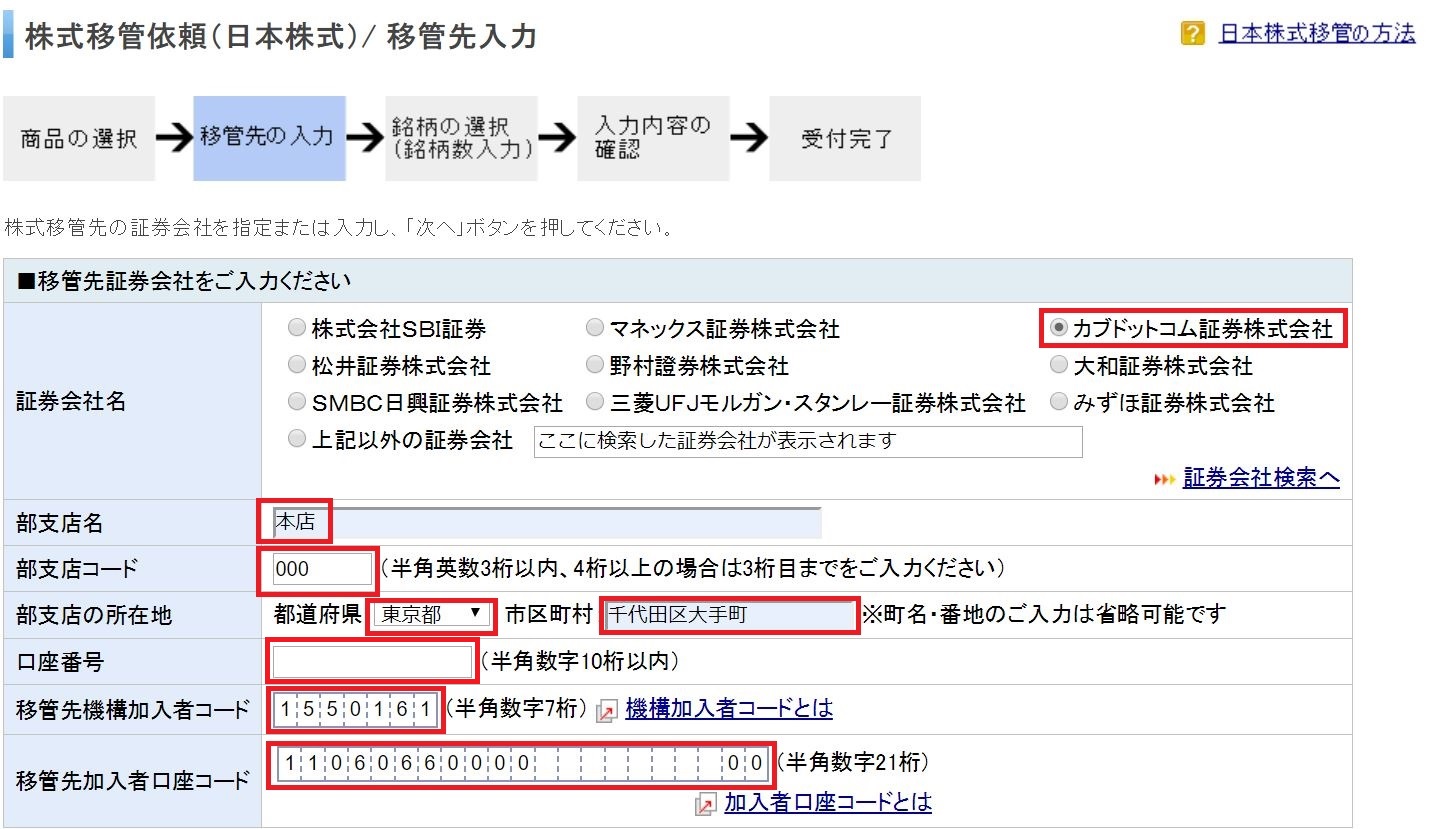Choose 野村證券株式会社 radio option
Viewport: 1430px width, 829px height.
(595, 365)
